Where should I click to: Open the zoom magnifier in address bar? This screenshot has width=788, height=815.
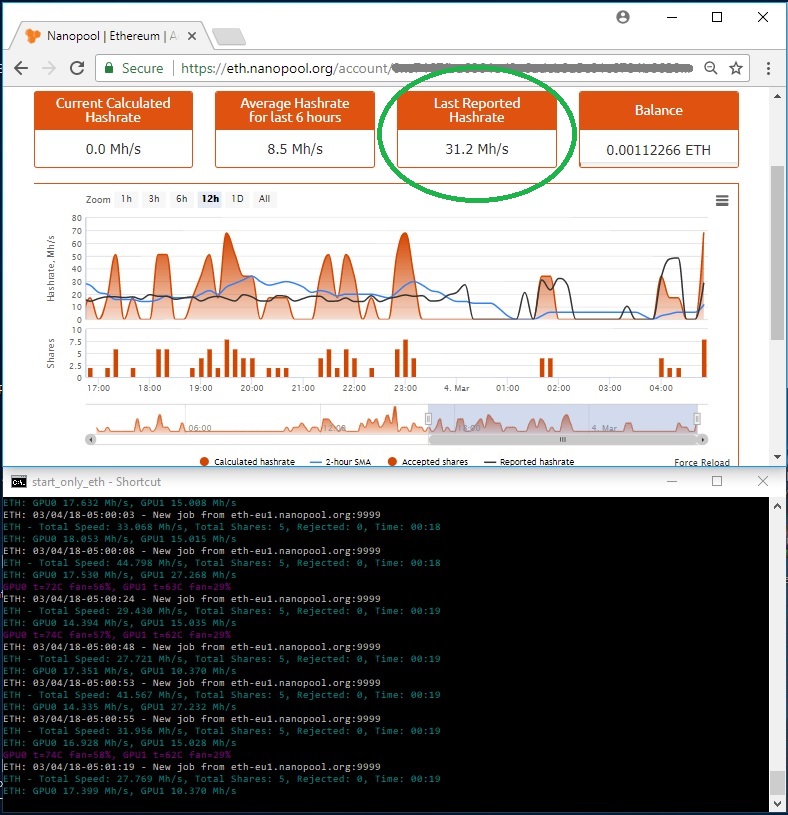click(x=711, y=68)
